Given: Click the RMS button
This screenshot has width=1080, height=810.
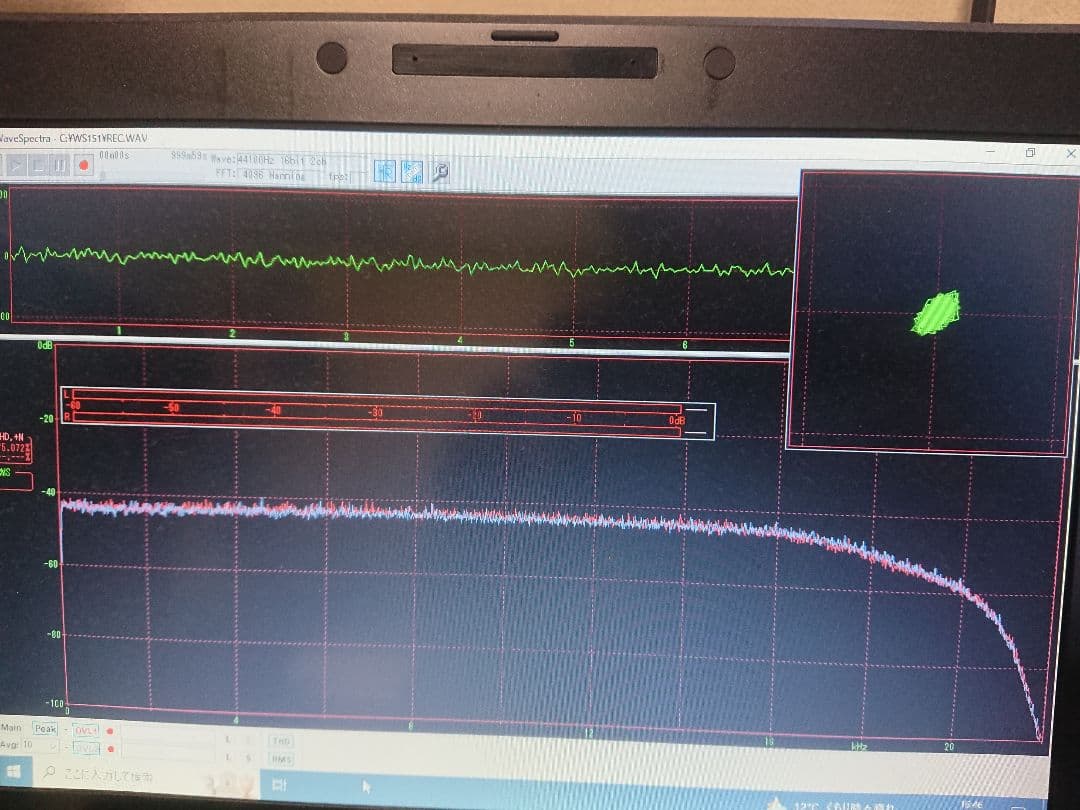Looking at the screenshot, I should pos(280,758).
